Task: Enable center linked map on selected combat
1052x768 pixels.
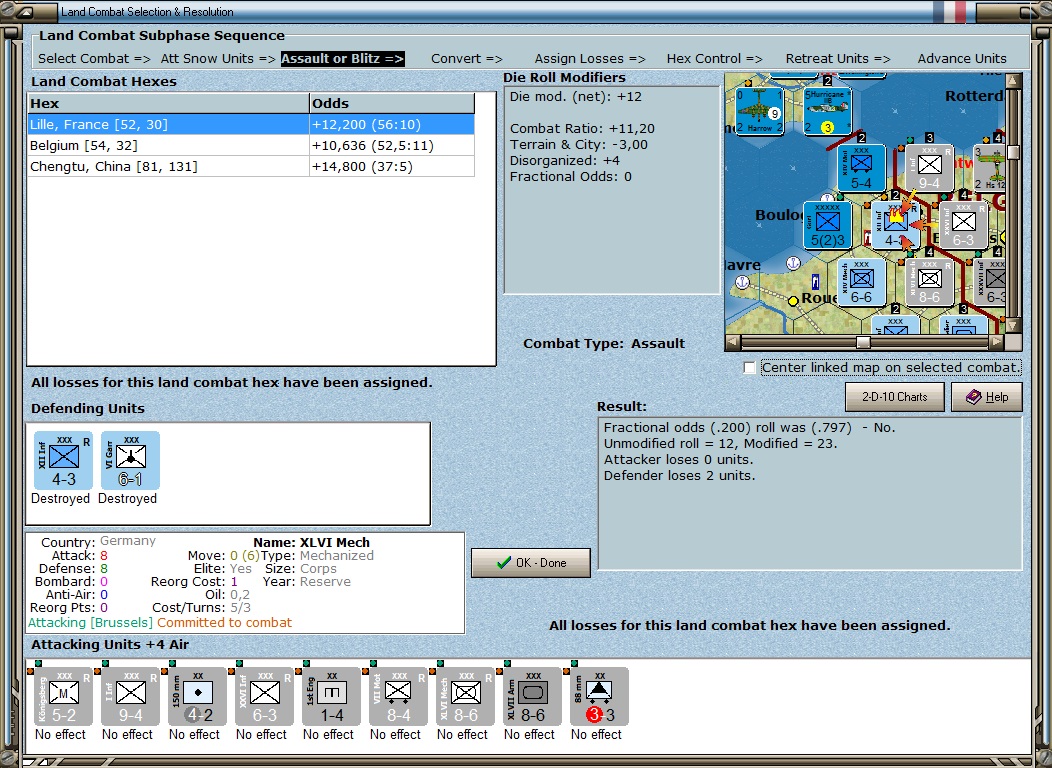Action: (749, 368)
